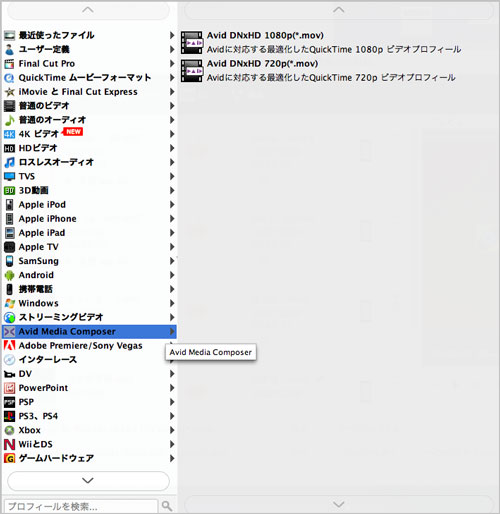The width and height of the screenshot is (500, 514).
Task: Click the Xbox category icon
Action: pos(9,430)
